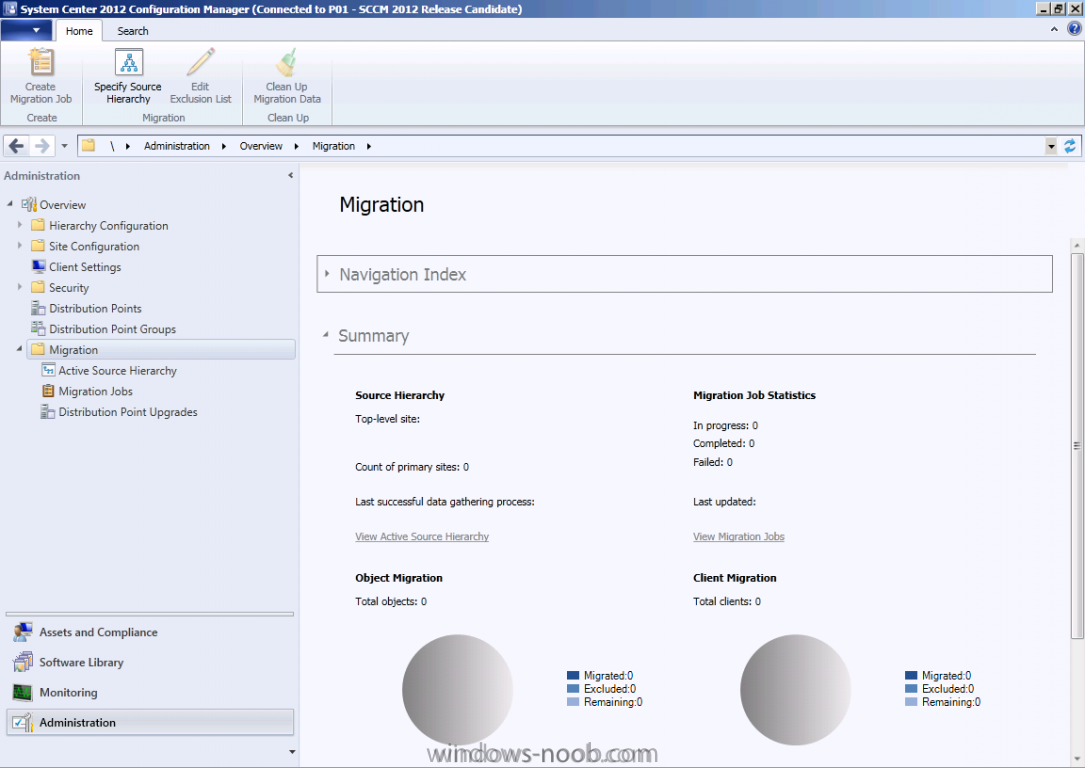Open workspace pane options arrow
The height and width of the screenshot is (768, 1085).
pos(292,752)
